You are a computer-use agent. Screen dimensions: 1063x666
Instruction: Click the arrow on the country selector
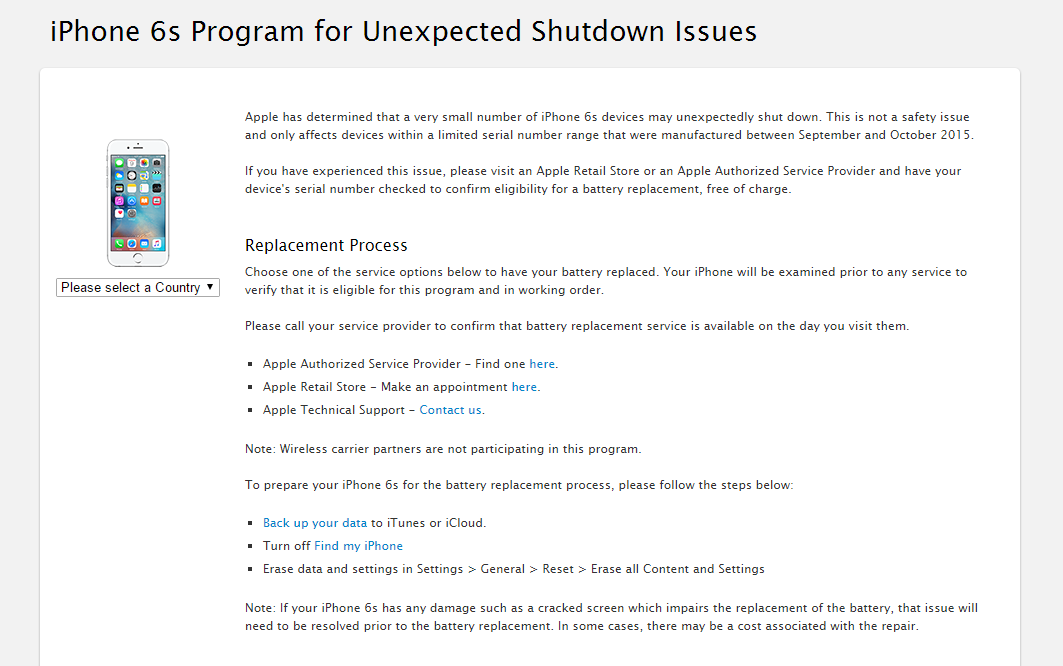(x=210, y=287)
